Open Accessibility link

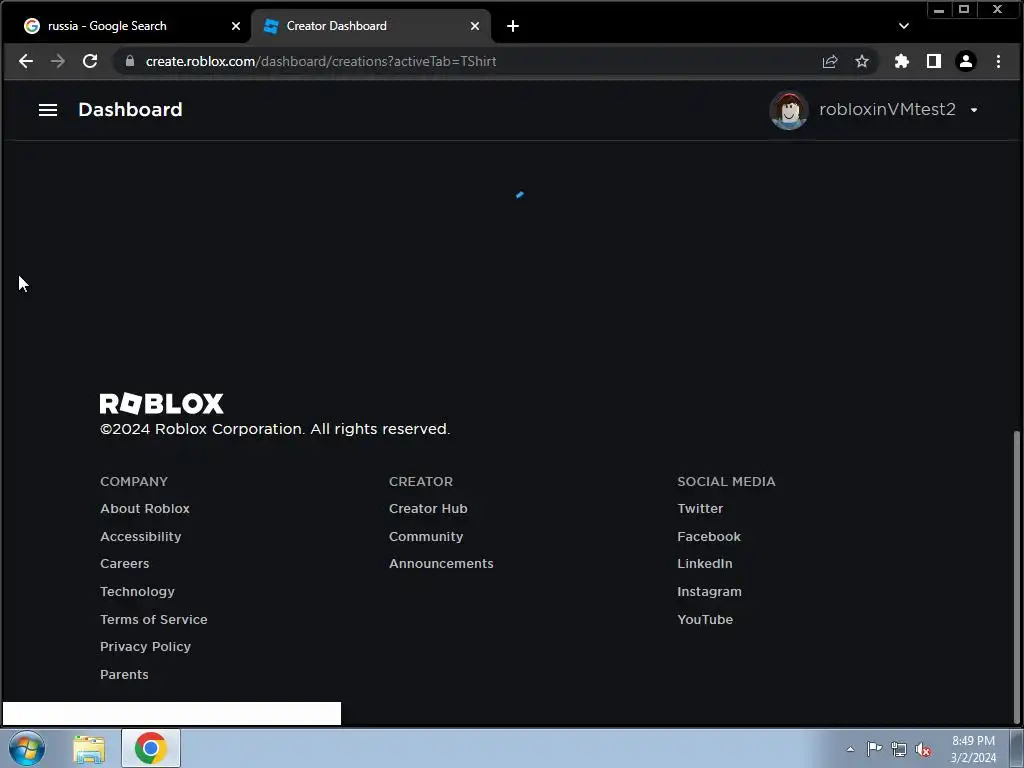[x=140, y=537]
